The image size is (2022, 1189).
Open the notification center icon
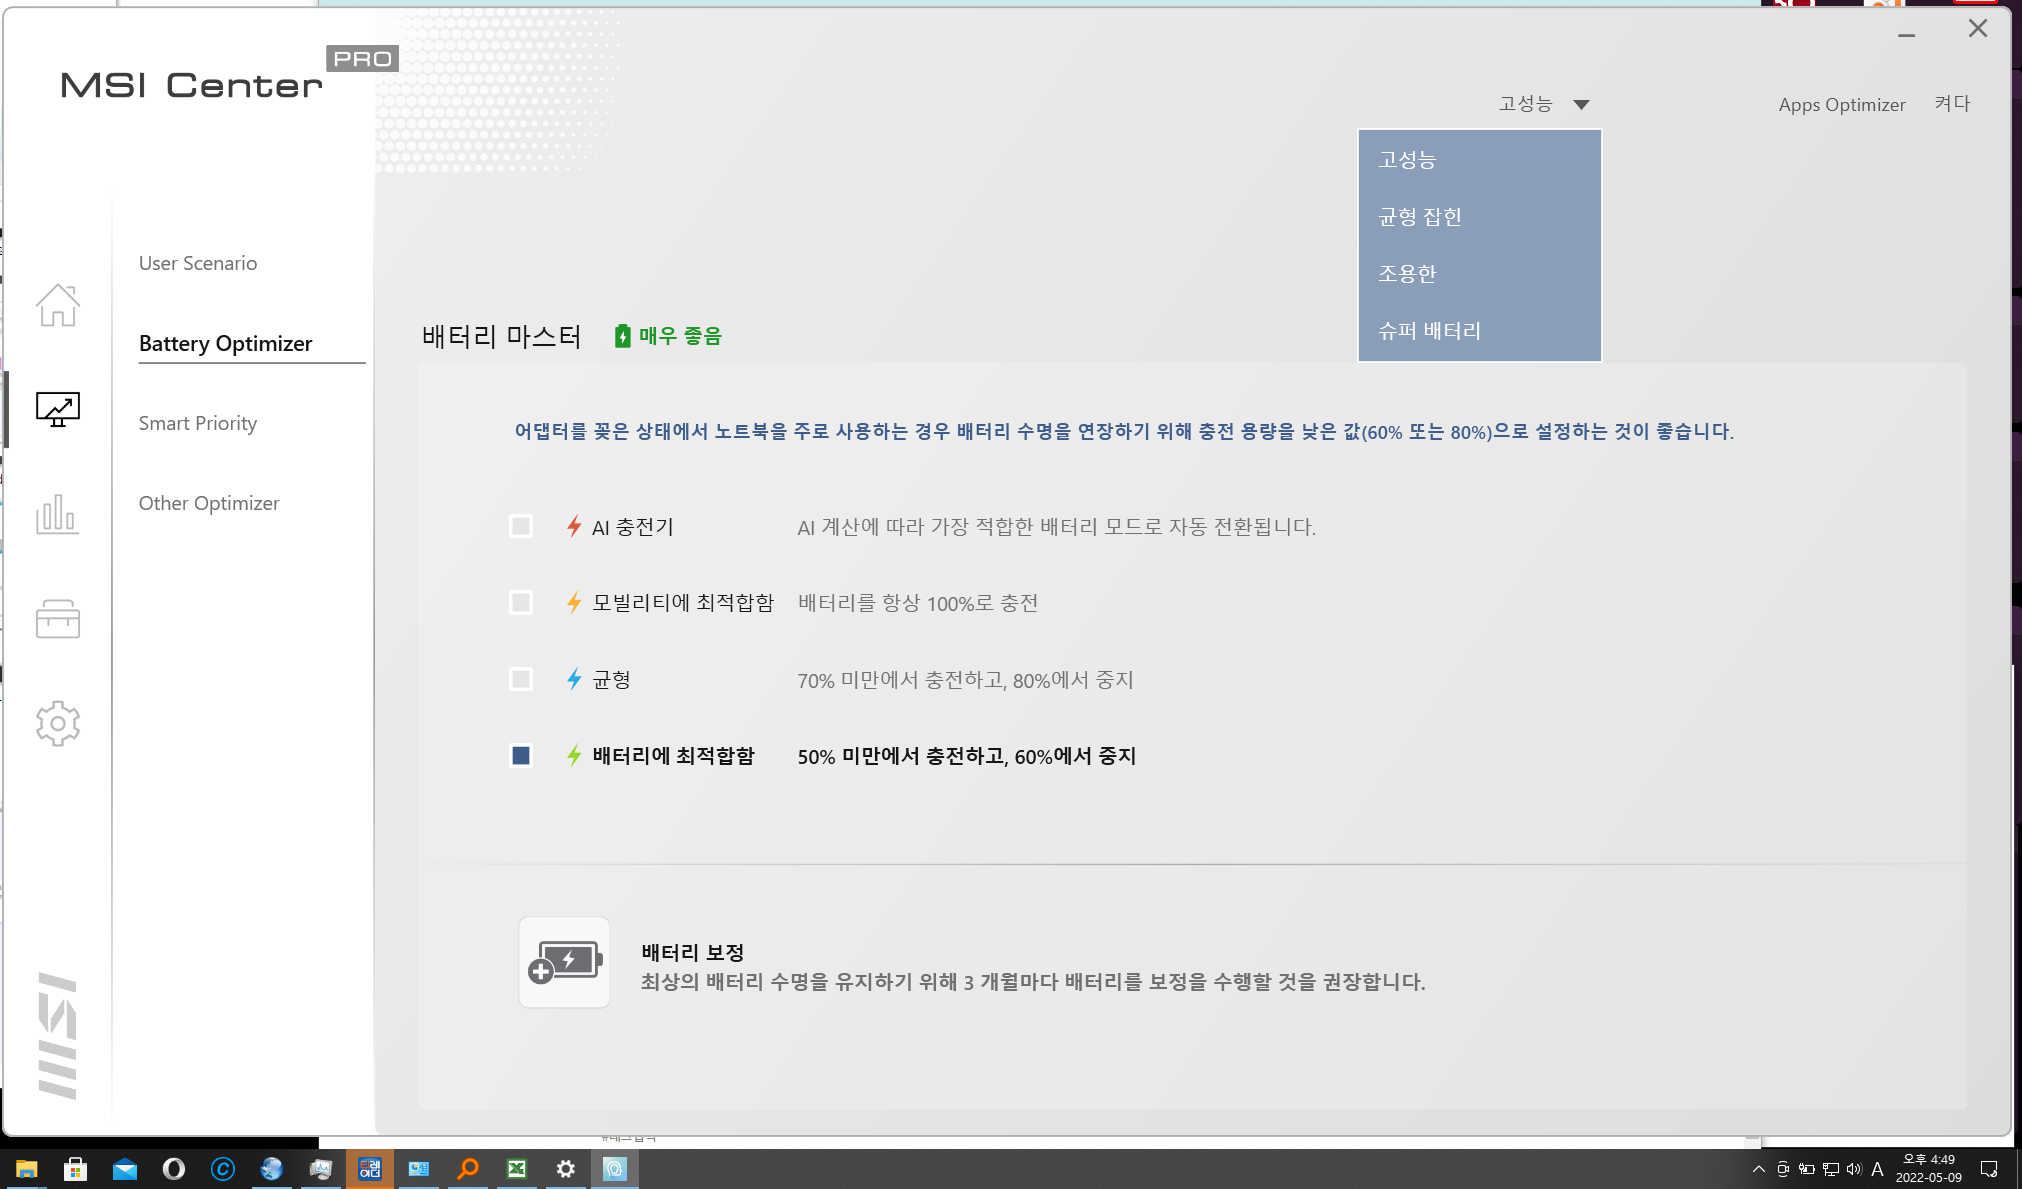[1989, 1169]
